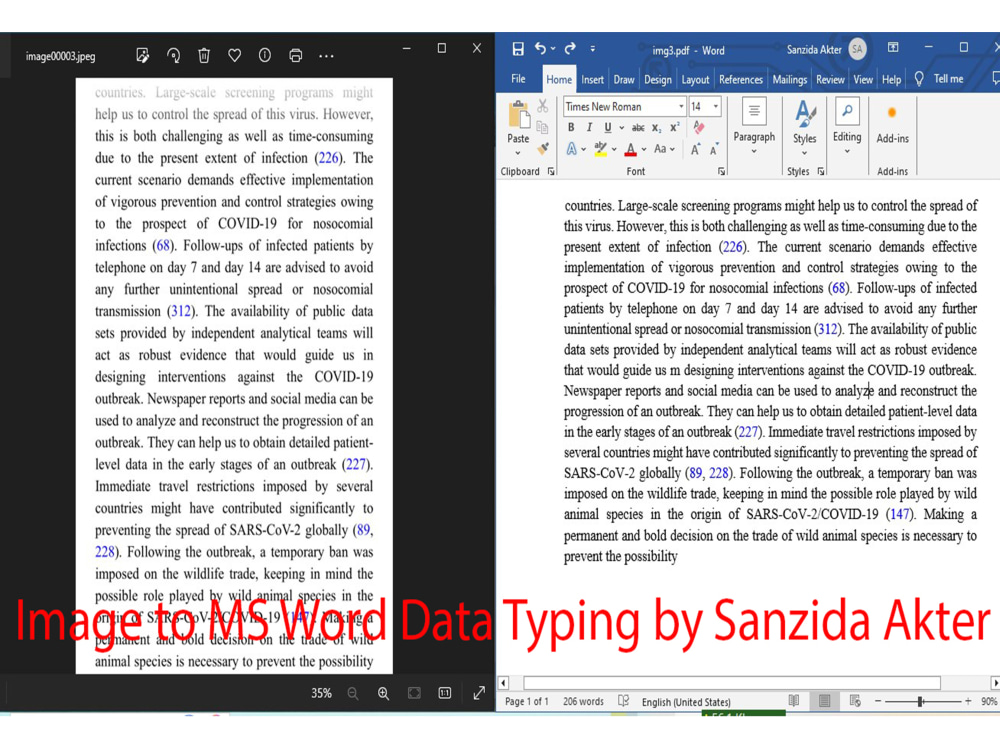1000x750 pixels.
Task: Click the Paste clipboard icon
Action: 518,116
